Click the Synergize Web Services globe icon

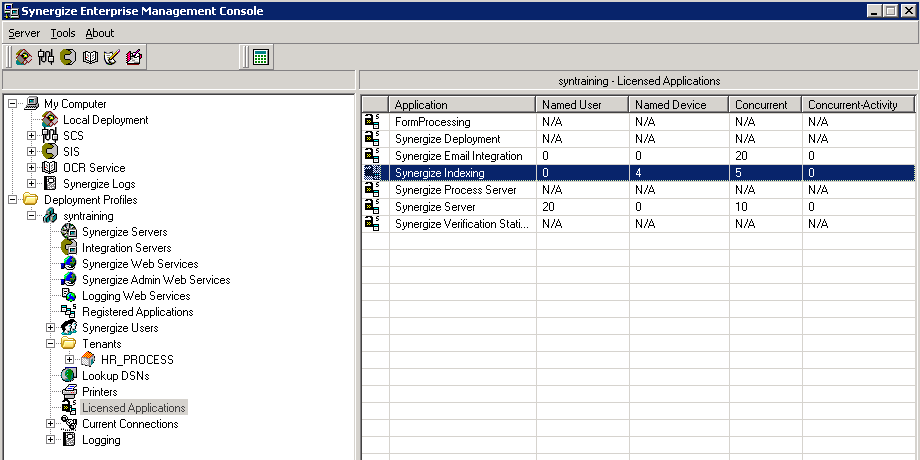tap(69, 263)
